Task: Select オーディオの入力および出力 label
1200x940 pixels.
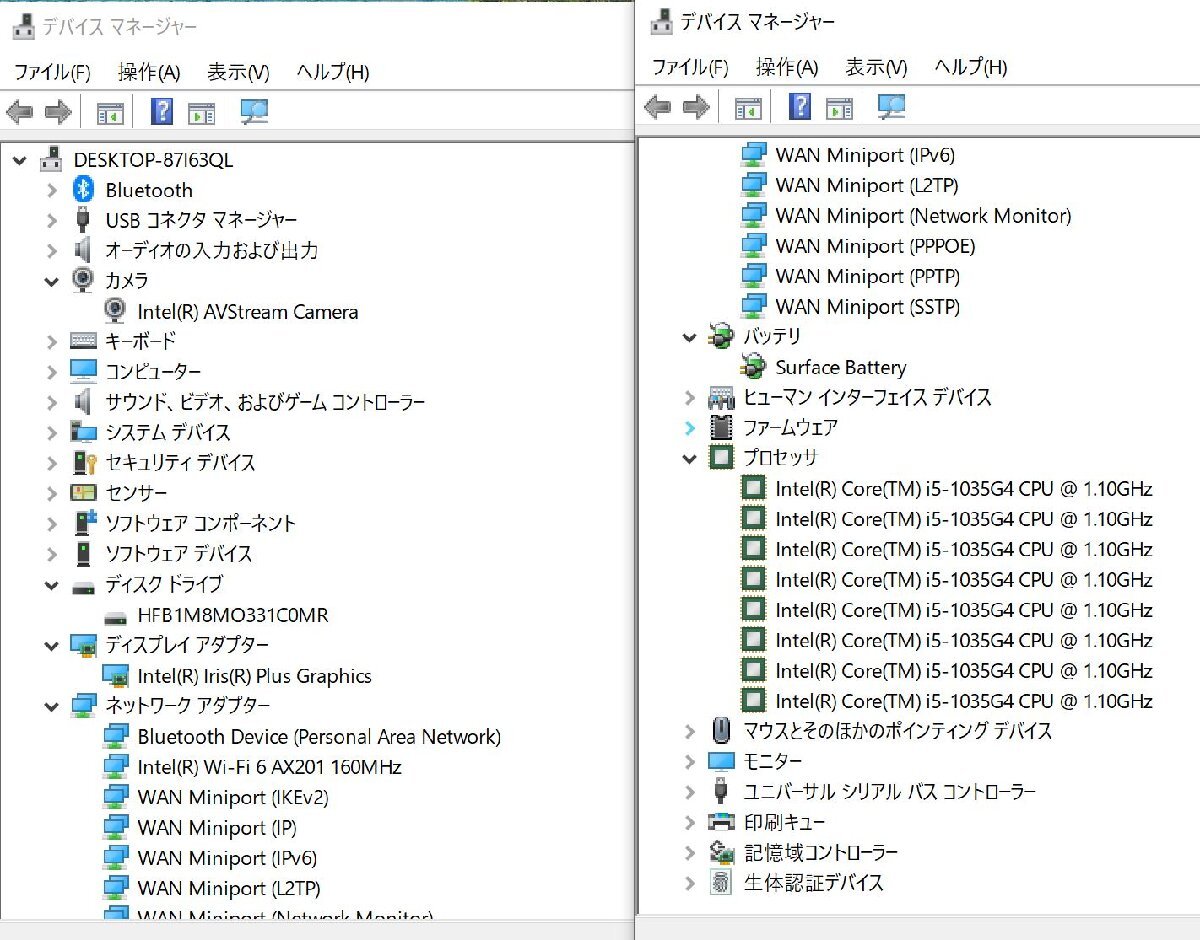Action: pyautogui.click(x=212, y=250)
